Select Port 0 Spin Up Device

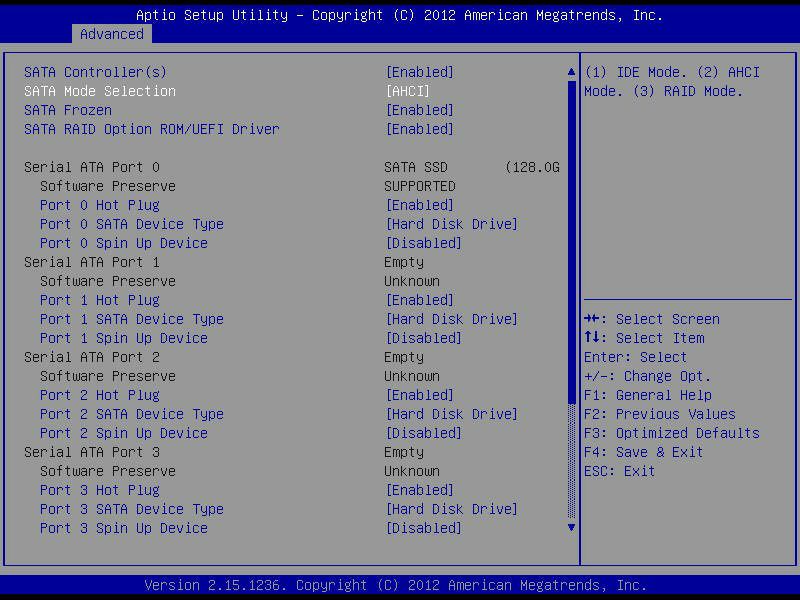124,243
